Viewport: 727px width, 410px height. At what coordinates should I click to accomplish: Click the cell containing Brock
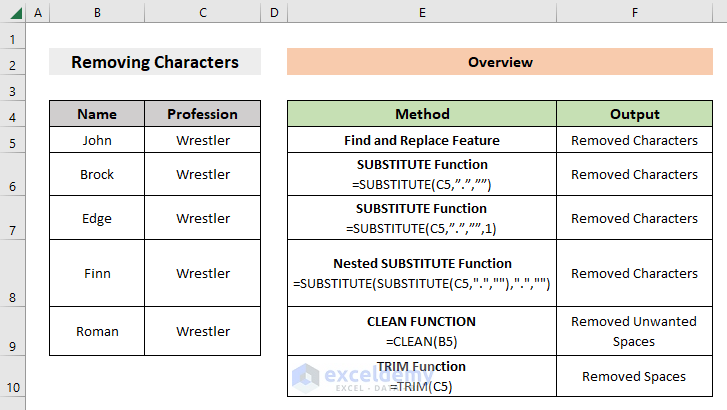[x=97, y=174]
